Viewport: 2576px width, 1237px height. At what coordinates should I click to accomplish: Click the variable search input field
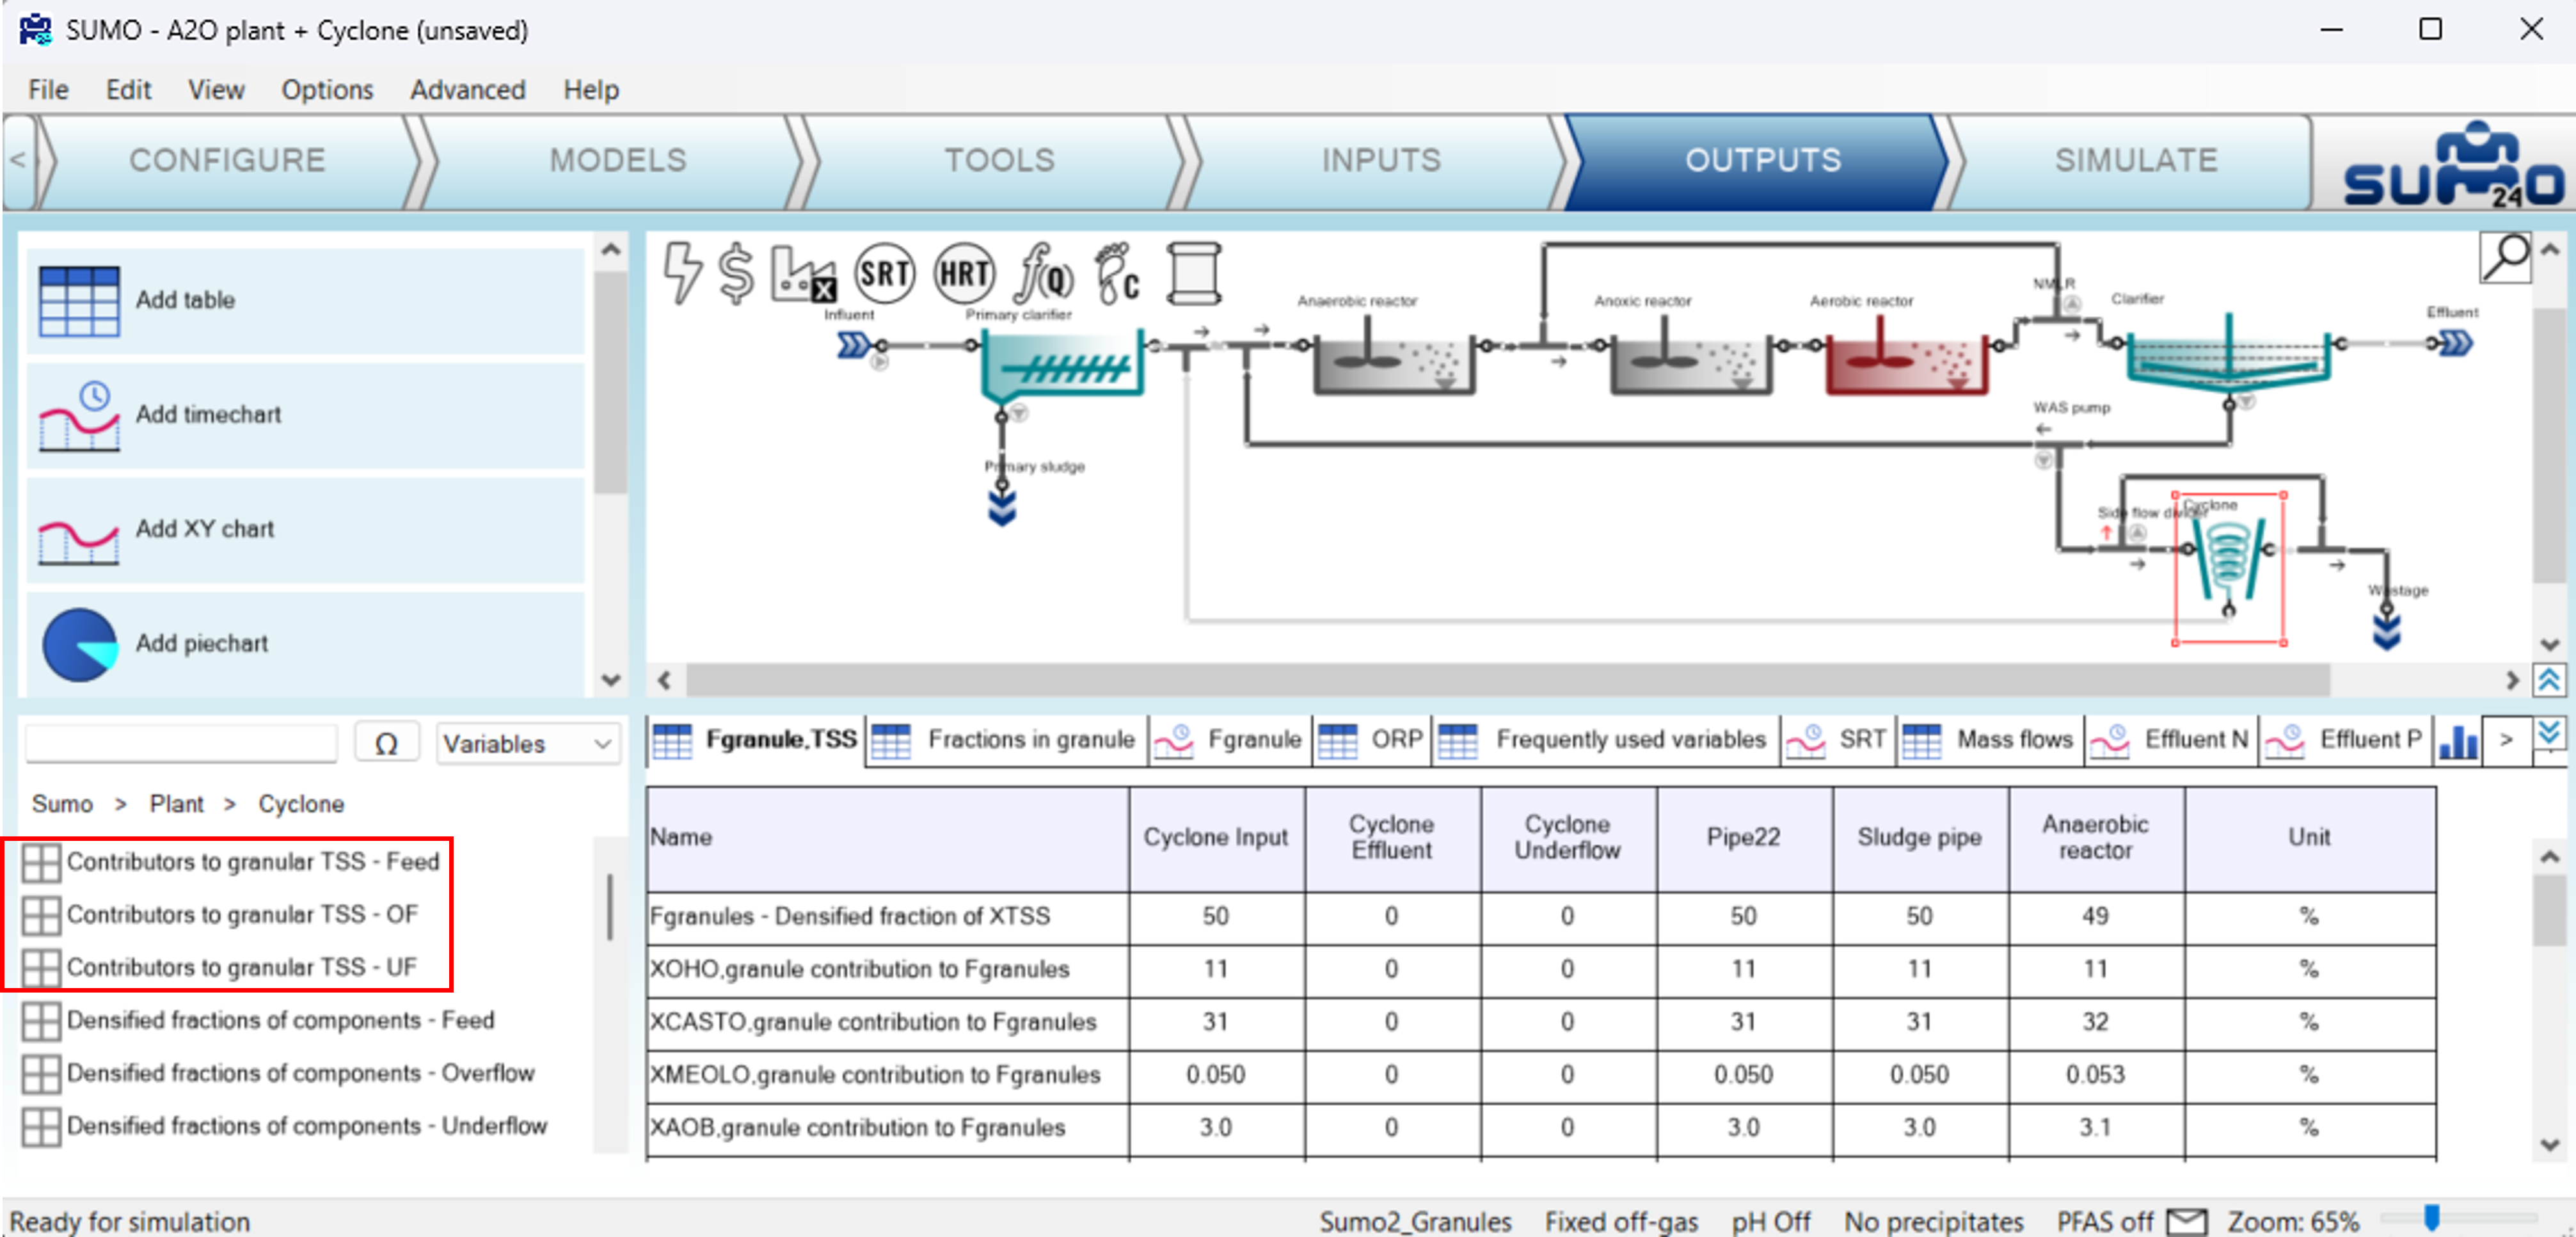pos(181,743)
